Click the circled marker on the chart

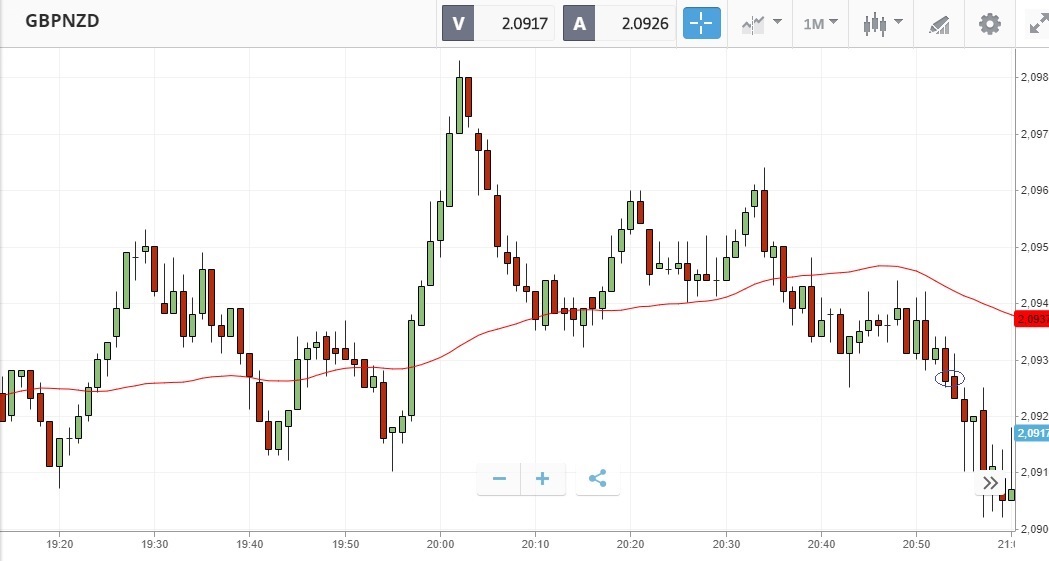[950, 378]
